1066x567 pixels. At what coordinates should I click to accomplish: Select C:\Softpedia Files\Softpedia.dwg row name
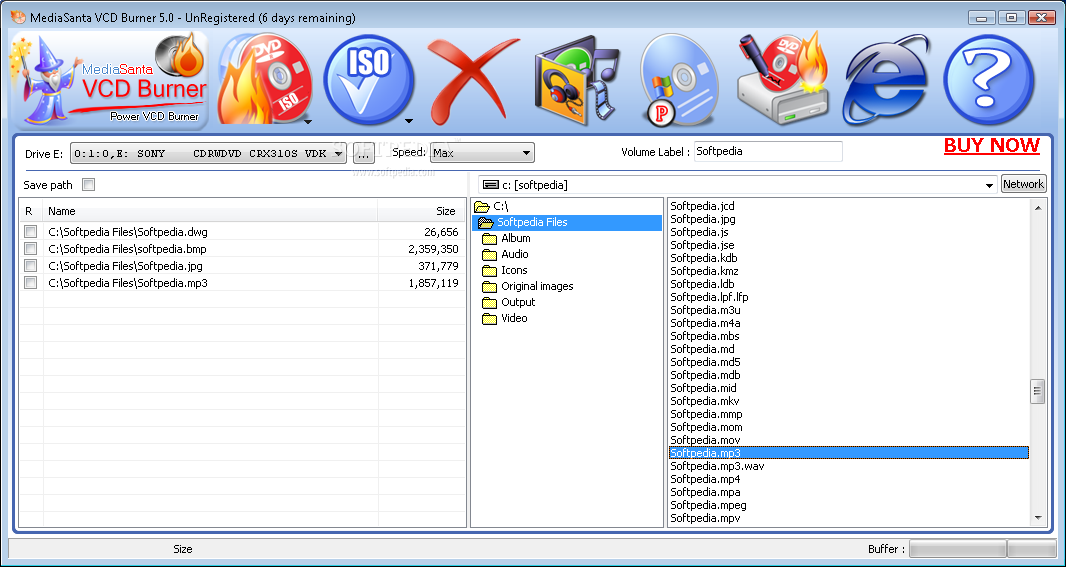[128, 232]
